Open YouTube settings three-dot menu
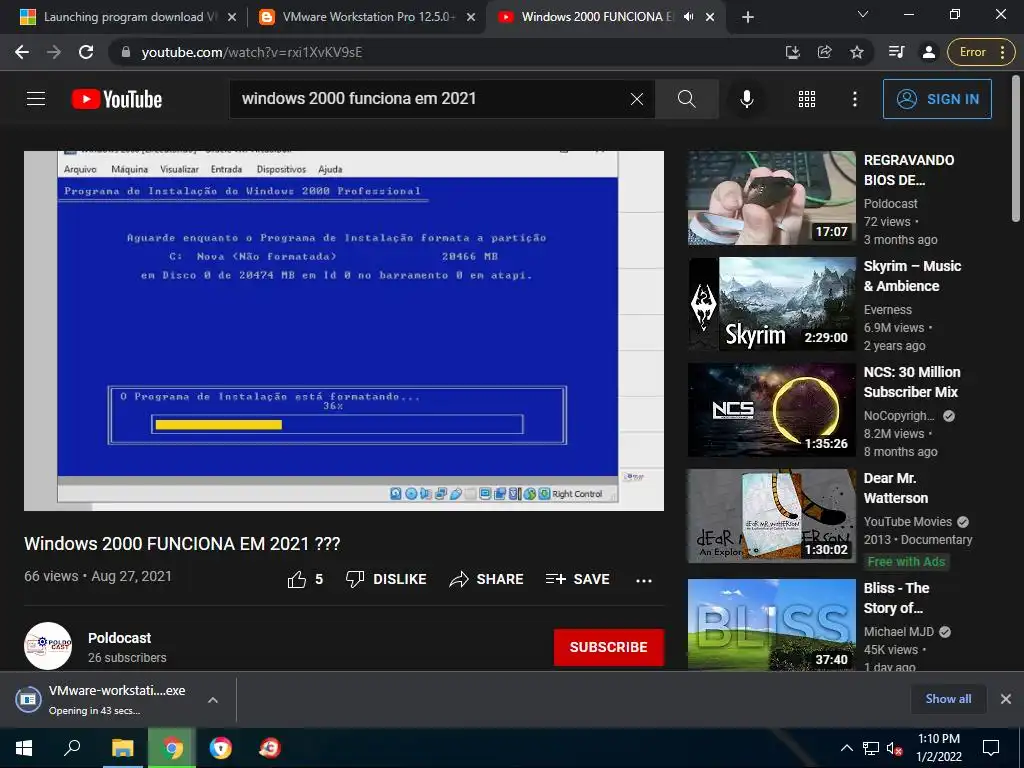 click(x=854, y=99)
